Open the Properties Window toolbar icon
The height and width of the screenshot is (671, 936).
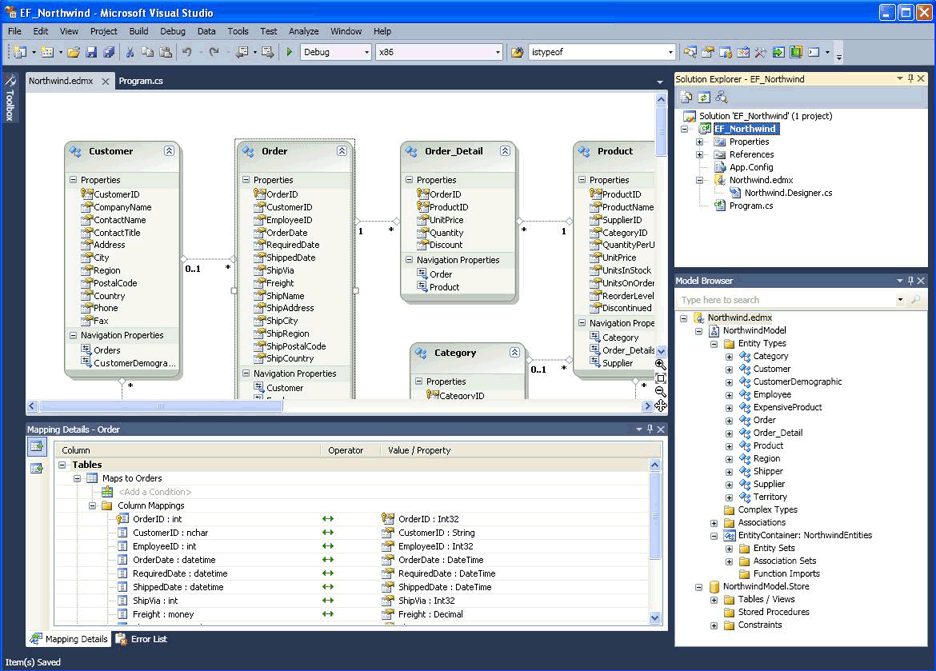(x=708, y=53)
